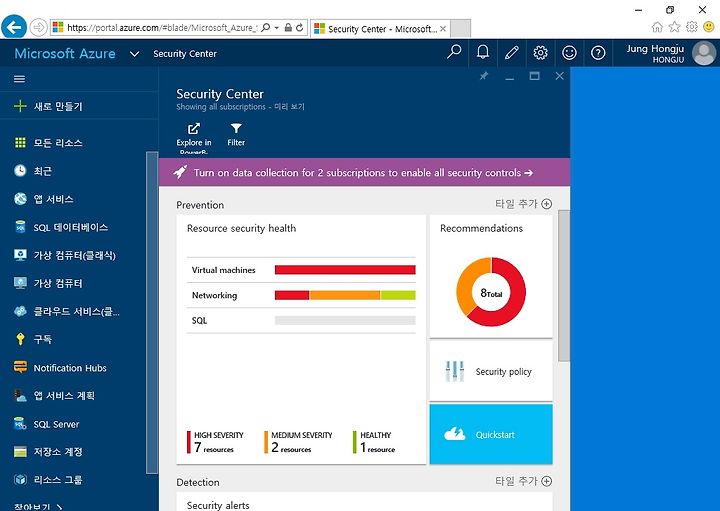The width and height of the screenshot is (720, 511).
Task: Open Azure portal settings gear
Action: [x=540, y=52]
